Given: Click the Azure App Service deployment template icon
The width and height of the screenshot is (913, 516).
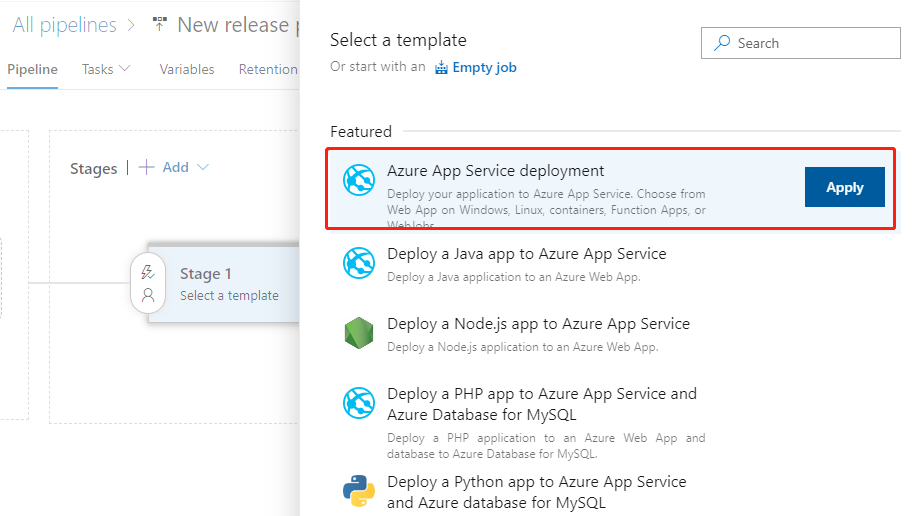Looking at the screenshot, I should coord(359,180).
